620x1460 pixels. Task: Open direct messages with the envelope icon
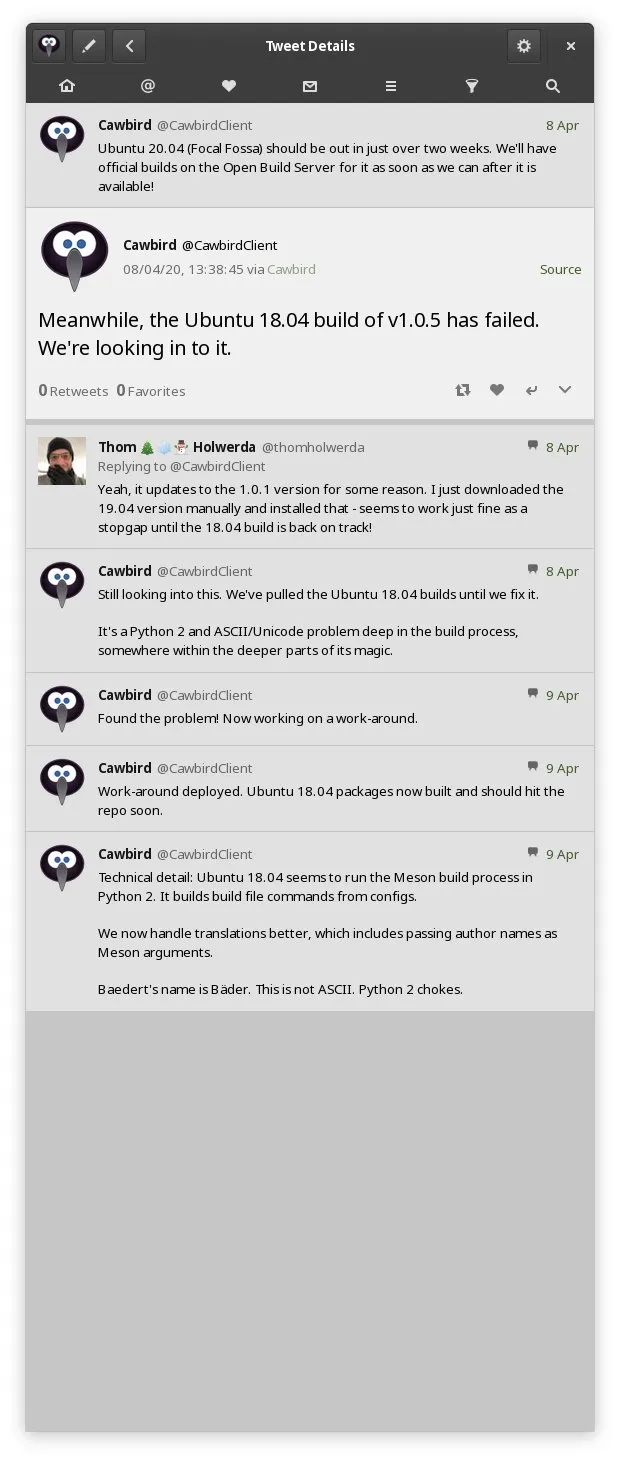(x=310, y=86)
